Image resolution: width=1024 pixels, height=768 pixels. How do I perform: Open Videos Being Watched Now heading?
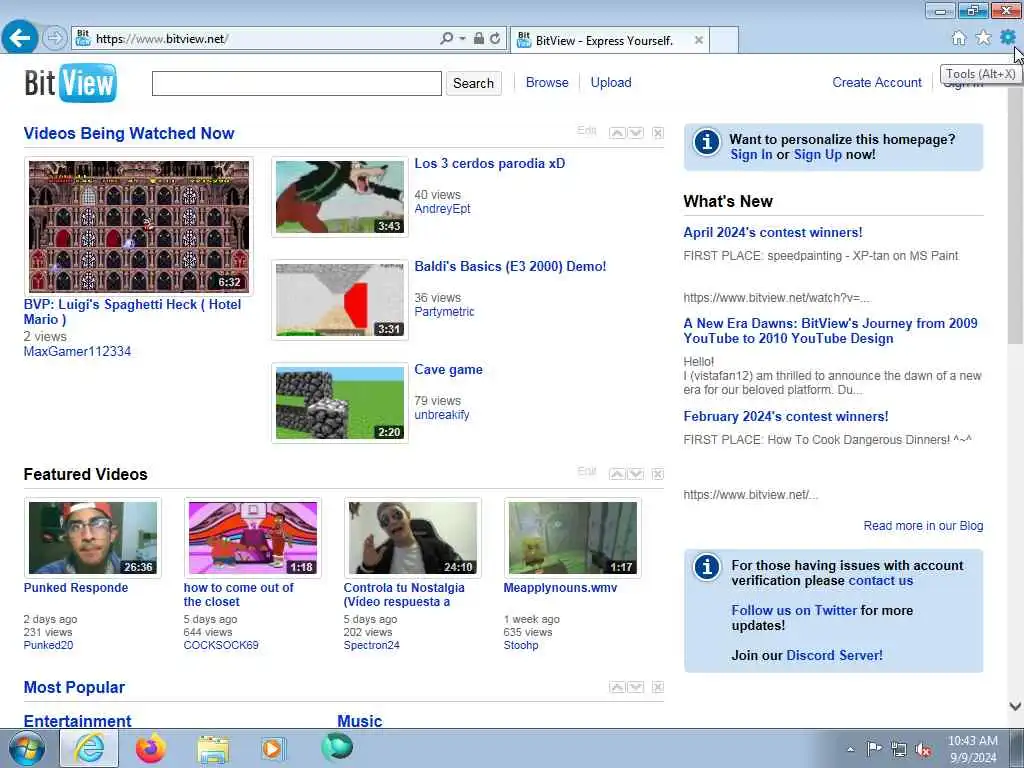coord(129,133)
